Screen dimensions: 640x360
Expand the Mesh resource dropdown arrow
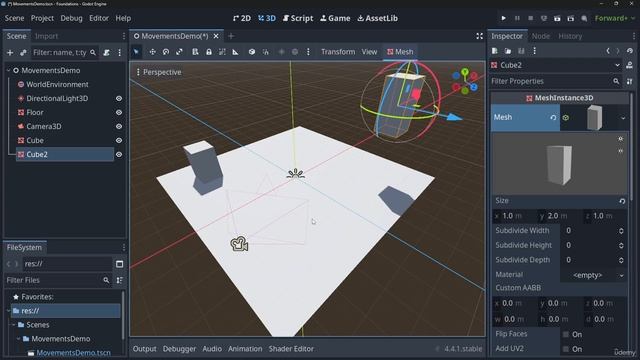[x=623, y=118]
